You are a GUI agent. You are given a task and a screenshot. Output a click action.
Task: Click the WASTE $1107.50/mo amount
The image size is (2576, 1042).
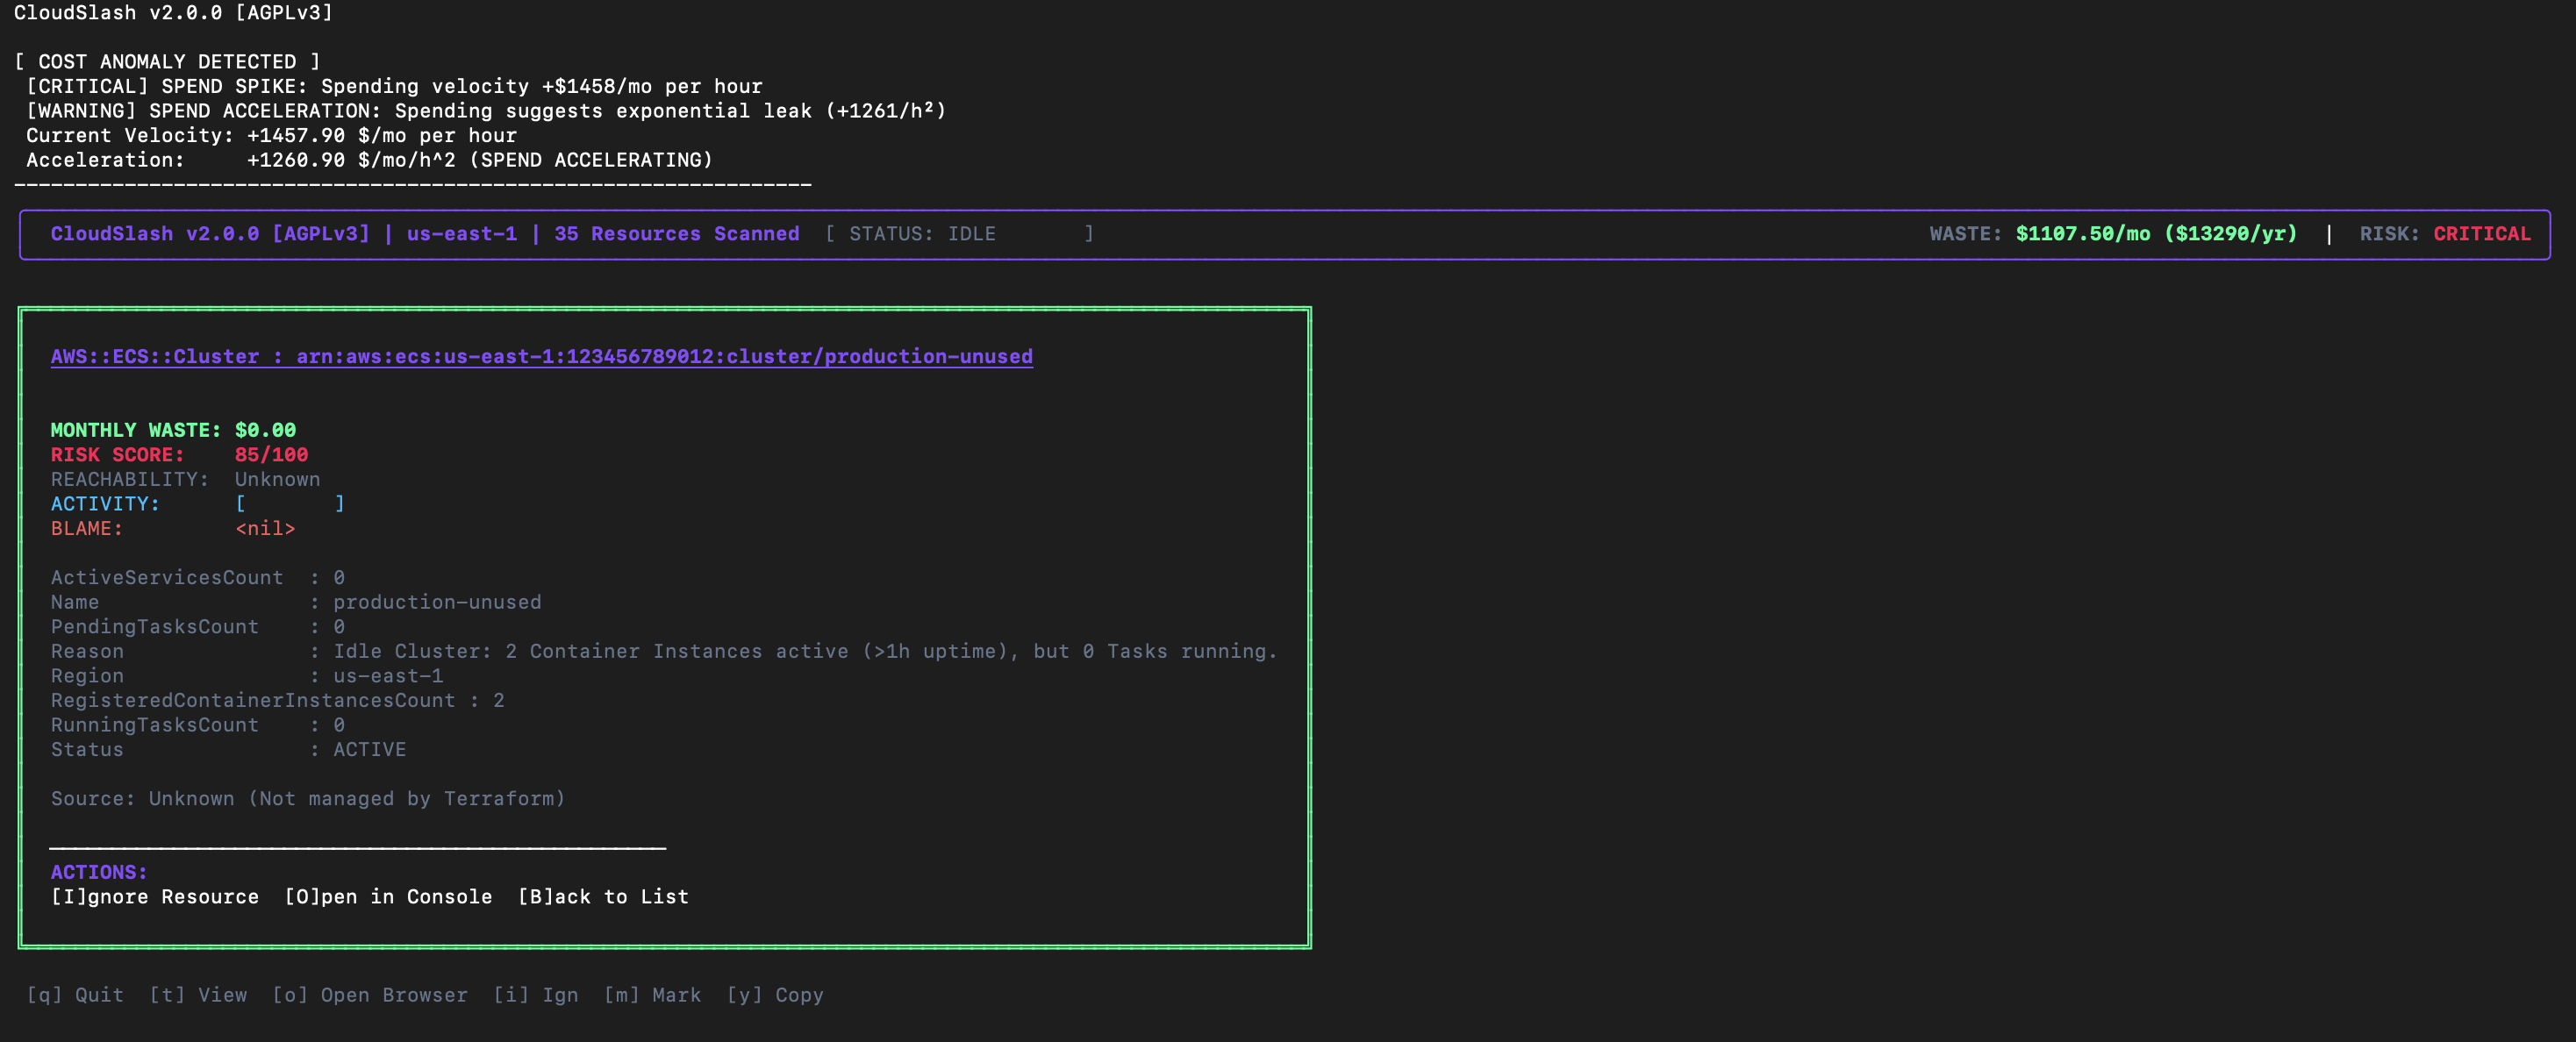pyautogui.click(x=2082, y=234)
